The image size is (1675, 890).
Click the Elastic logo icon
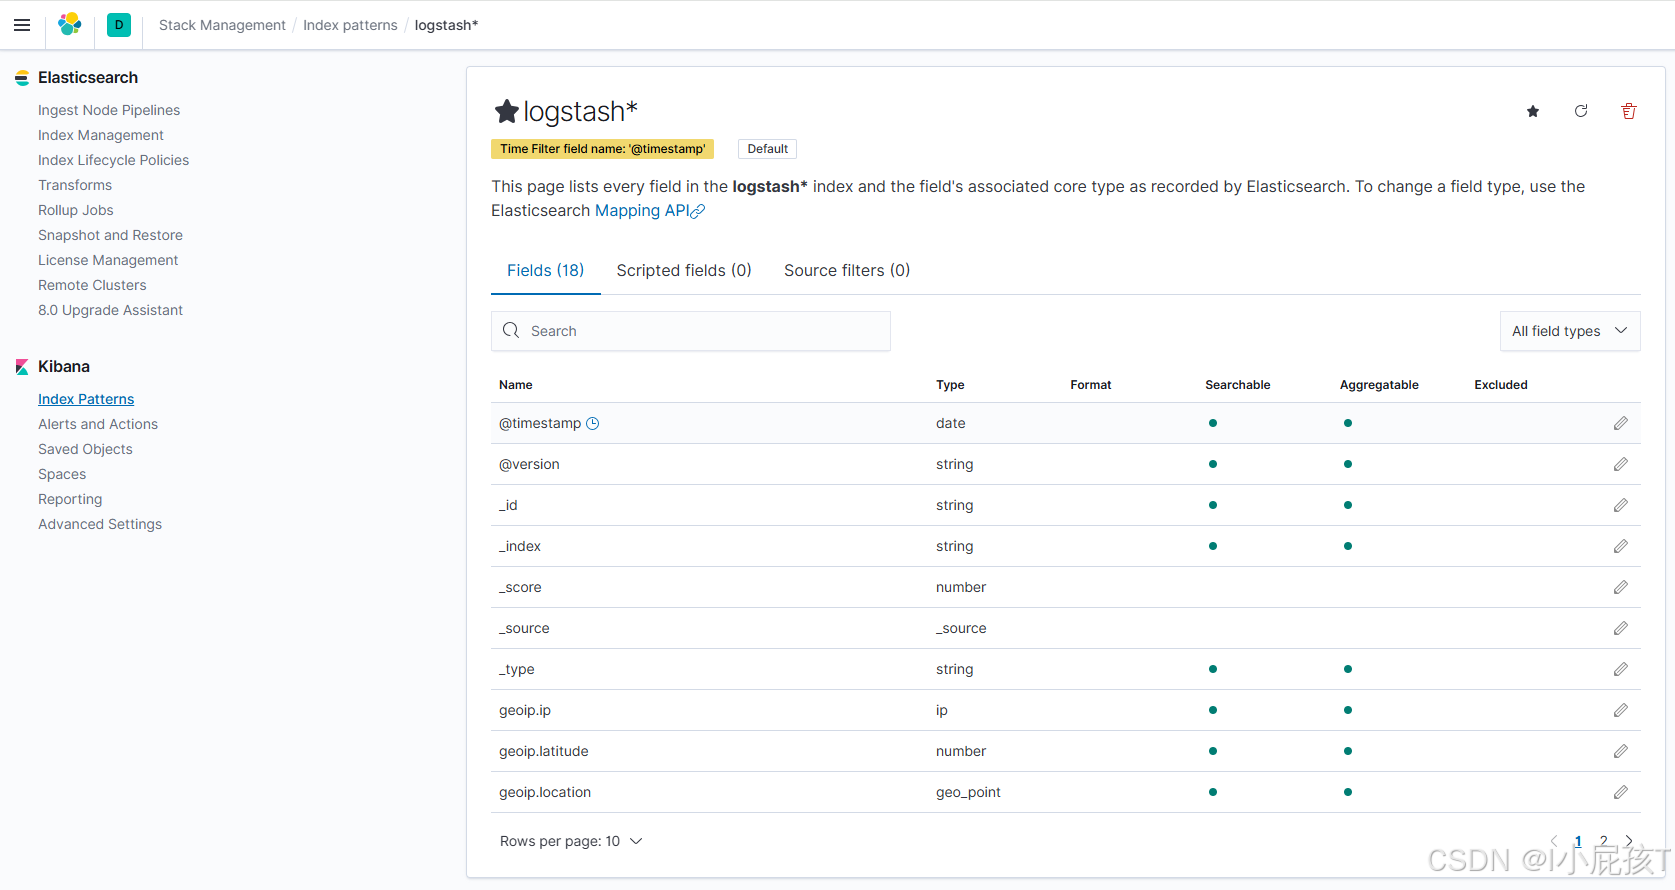click(x=70, y=25)
